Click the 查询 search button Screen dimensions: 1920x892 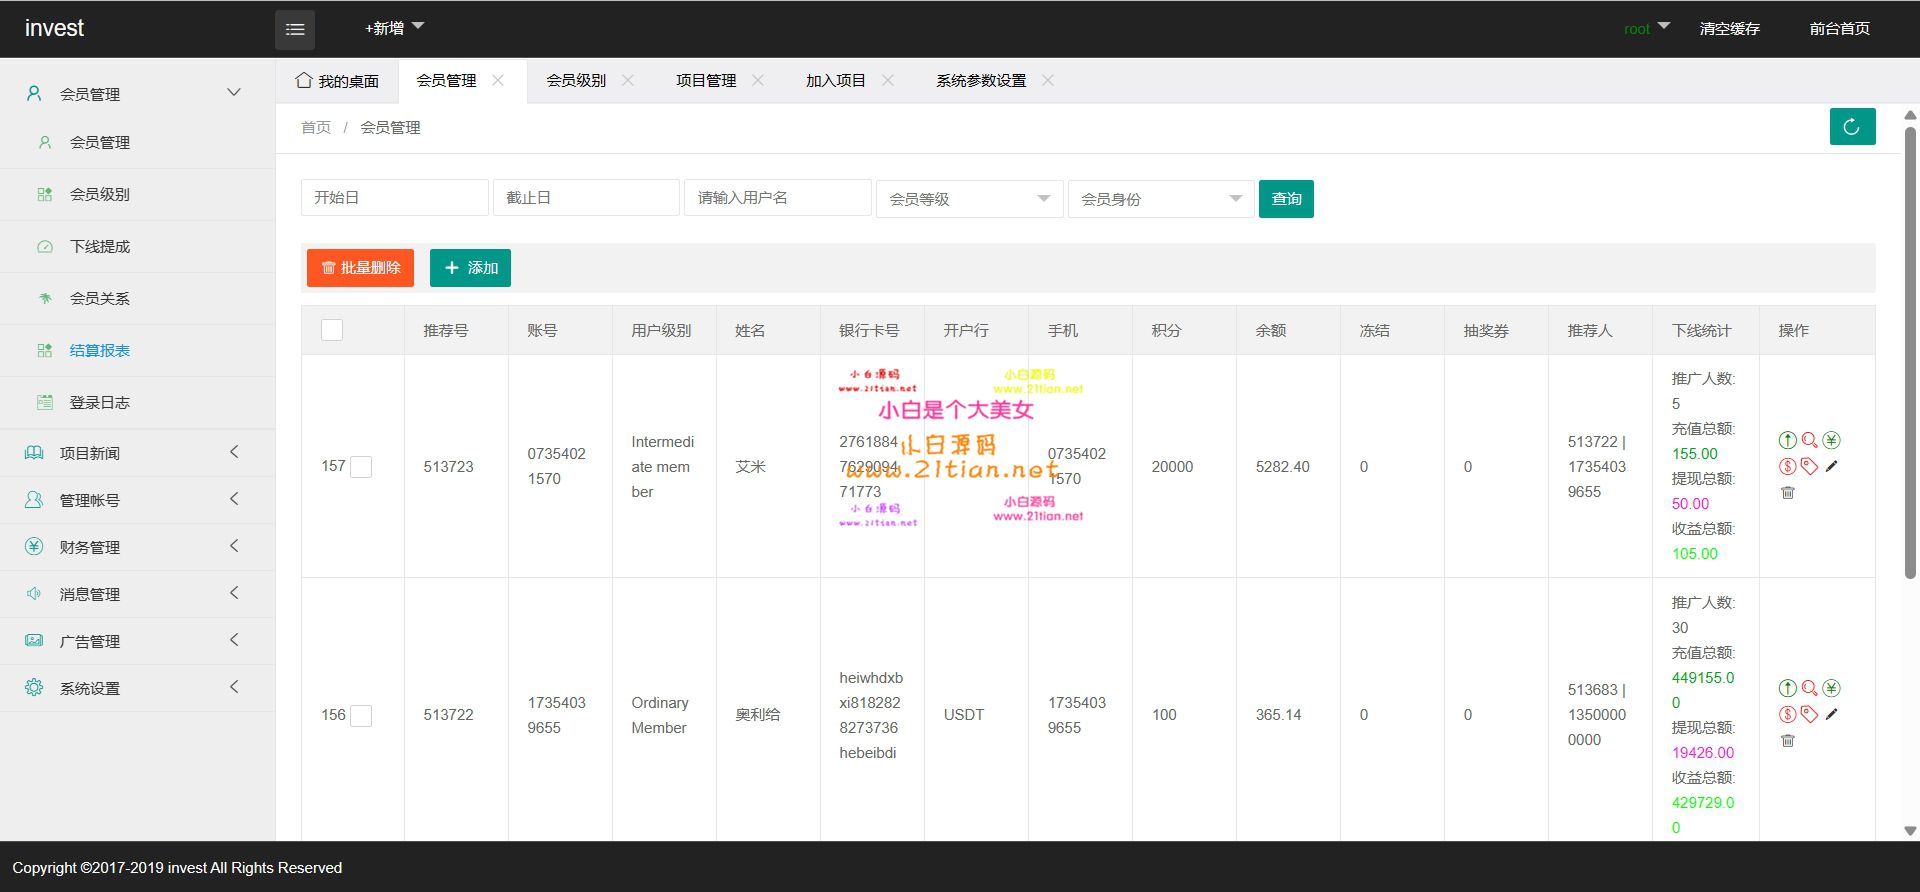[1286, 198]
